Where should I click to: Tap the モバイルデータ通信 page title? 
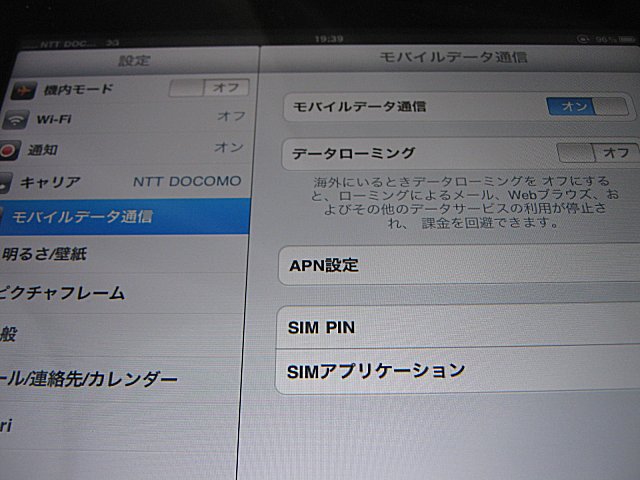[453, 57]
